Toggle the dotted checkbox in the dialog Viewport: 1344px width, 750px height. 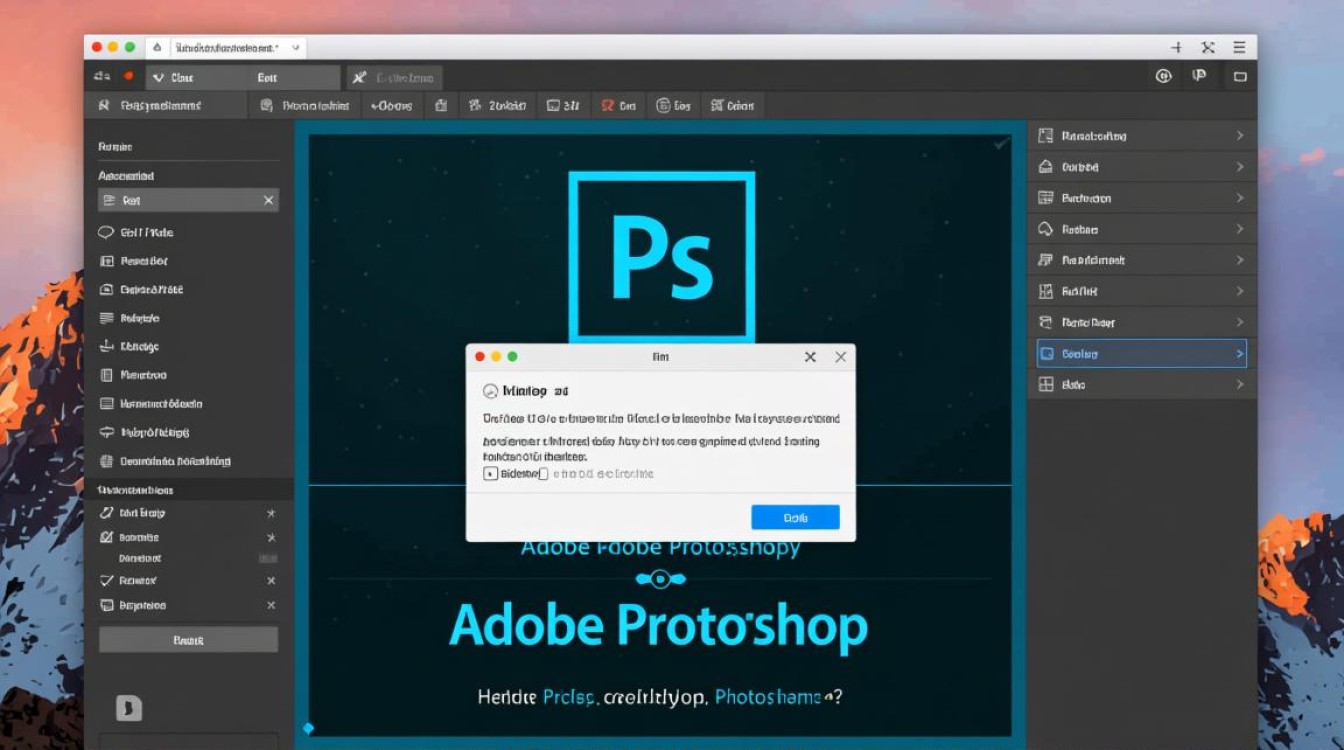click(490, 473)
